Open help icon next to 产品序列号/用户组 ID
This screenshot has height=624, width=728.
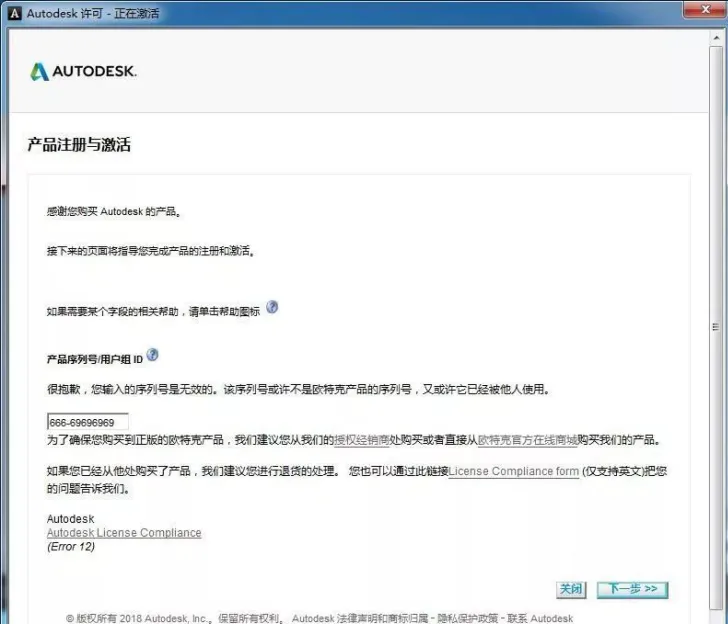pyautogui.click(x=152, y=355)
